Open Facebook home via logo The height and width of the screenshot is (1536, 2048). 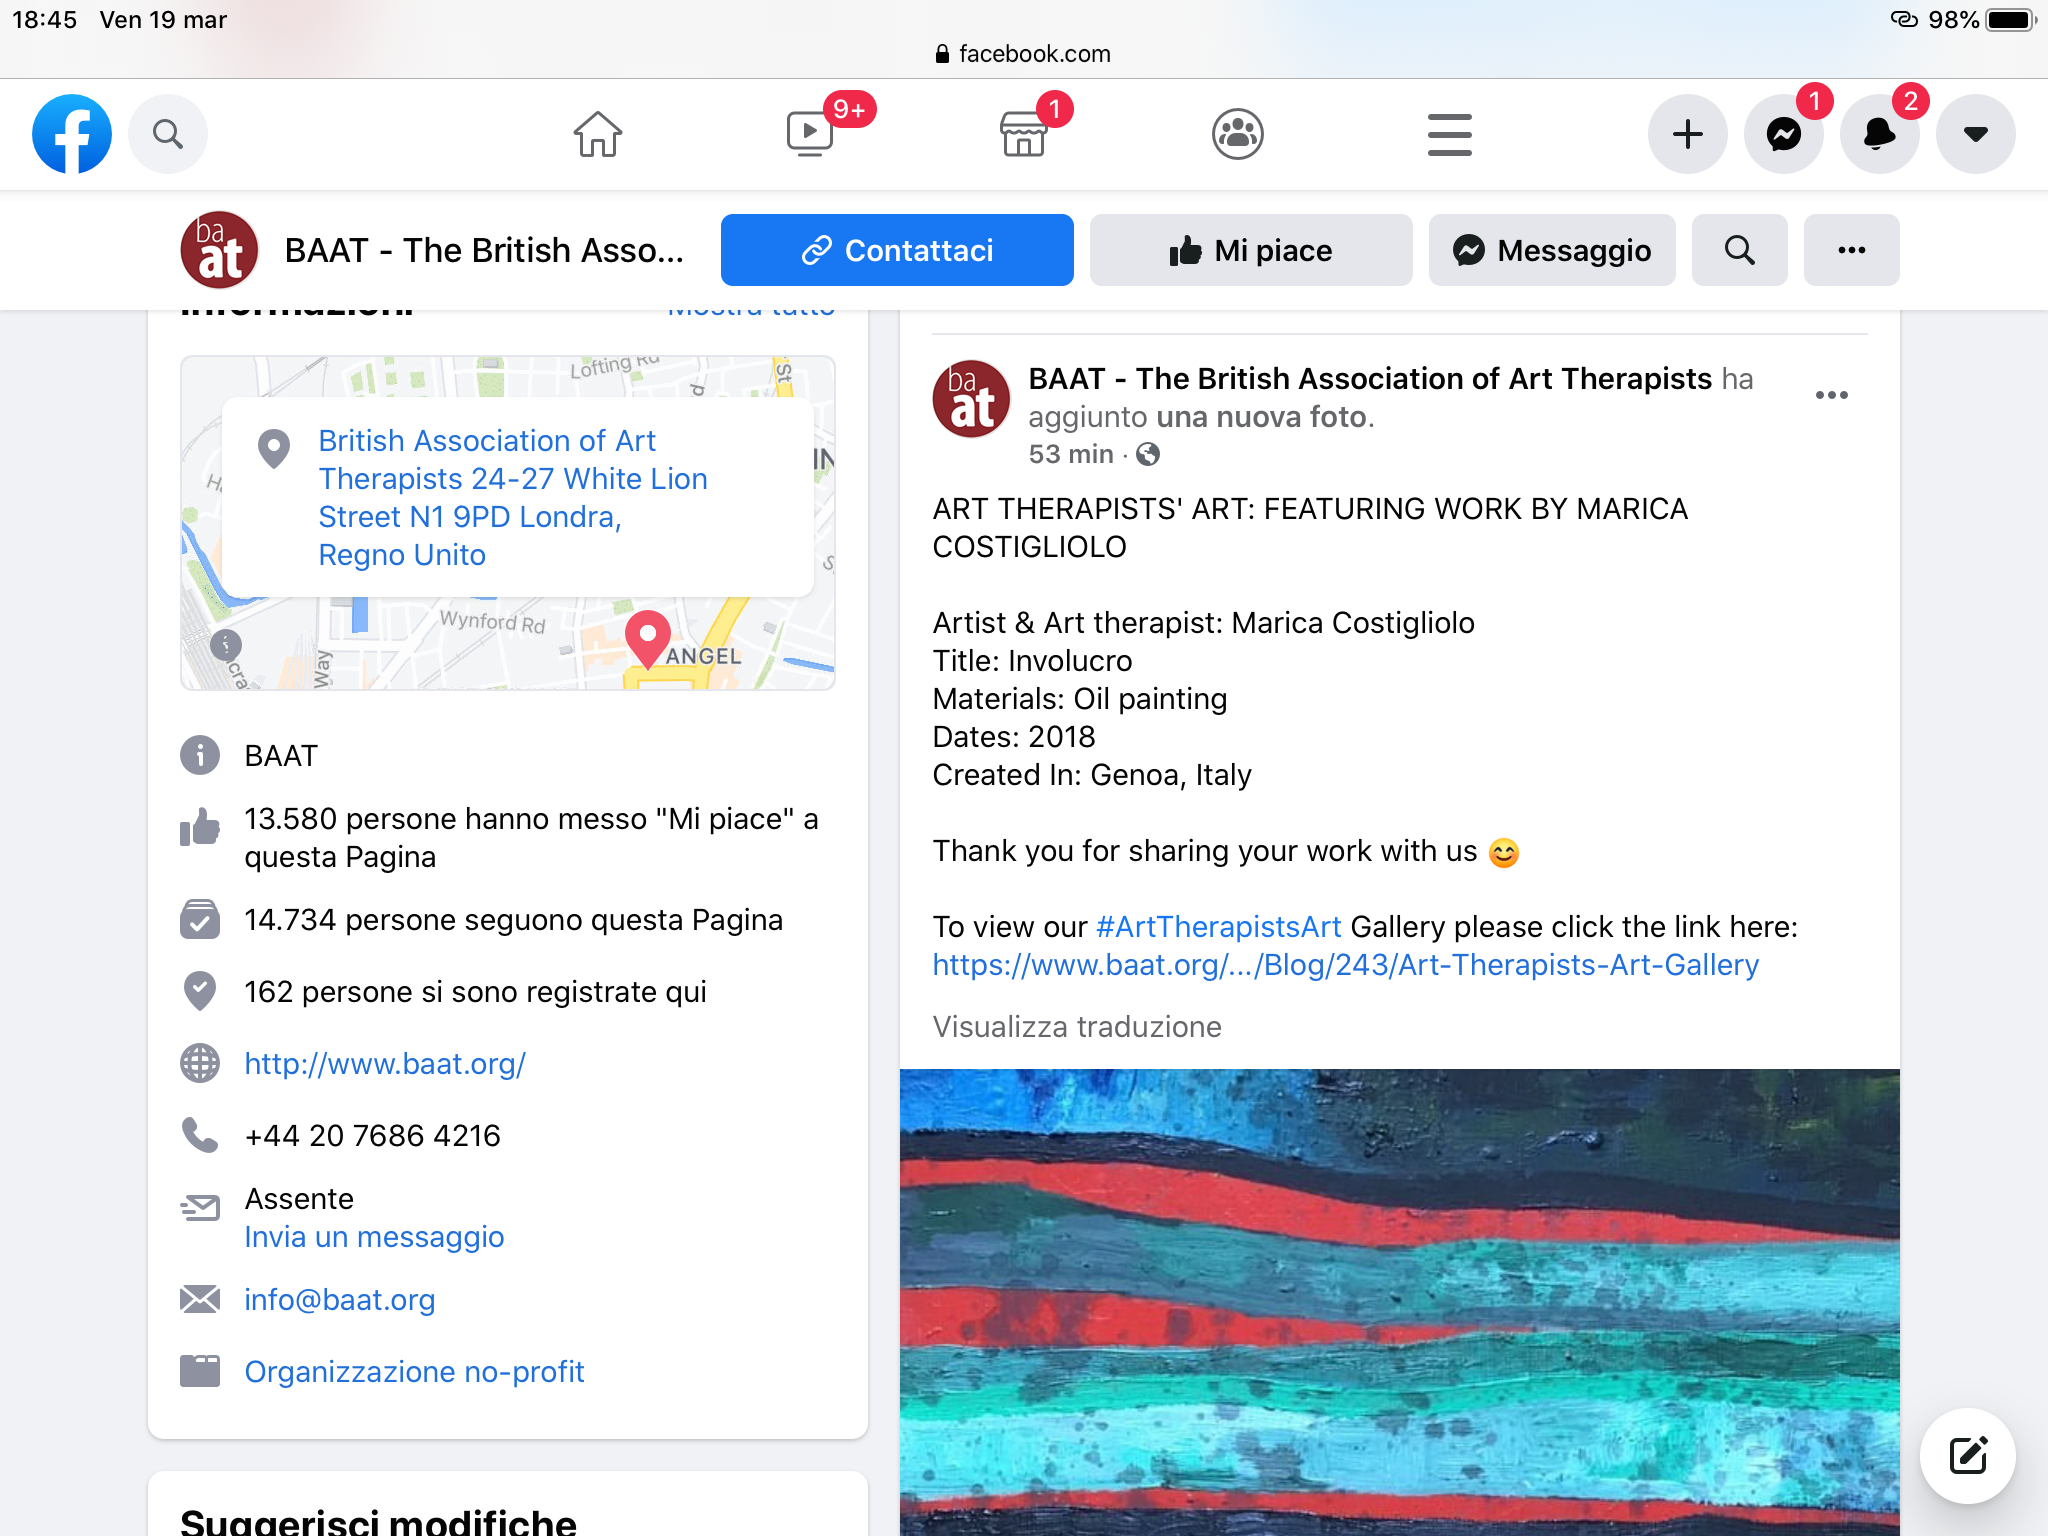(x=71, y=134)
